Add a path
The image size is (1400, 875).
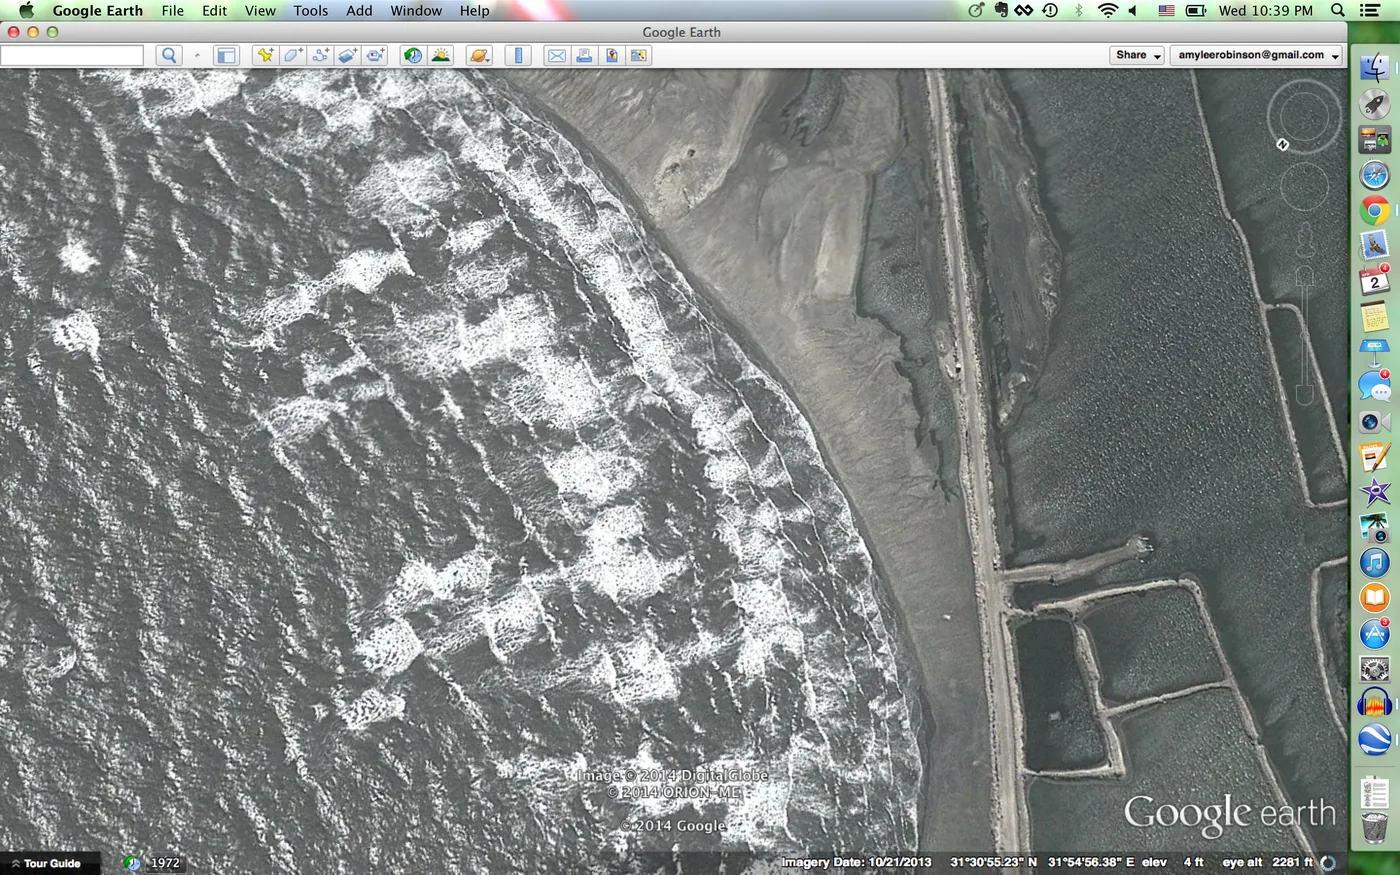tap(320, 55)
